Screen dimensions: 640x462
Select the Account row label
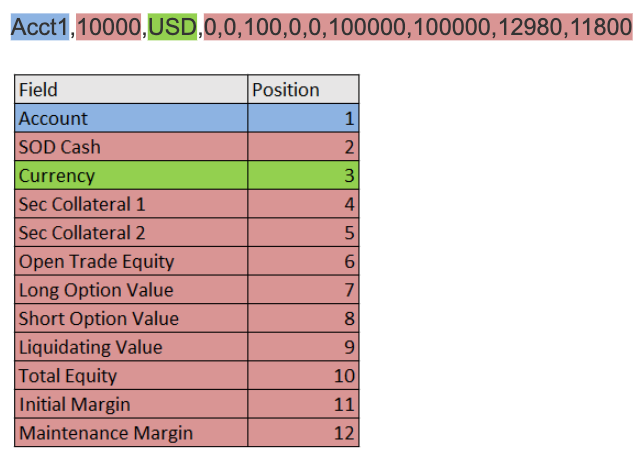point(131,118)
